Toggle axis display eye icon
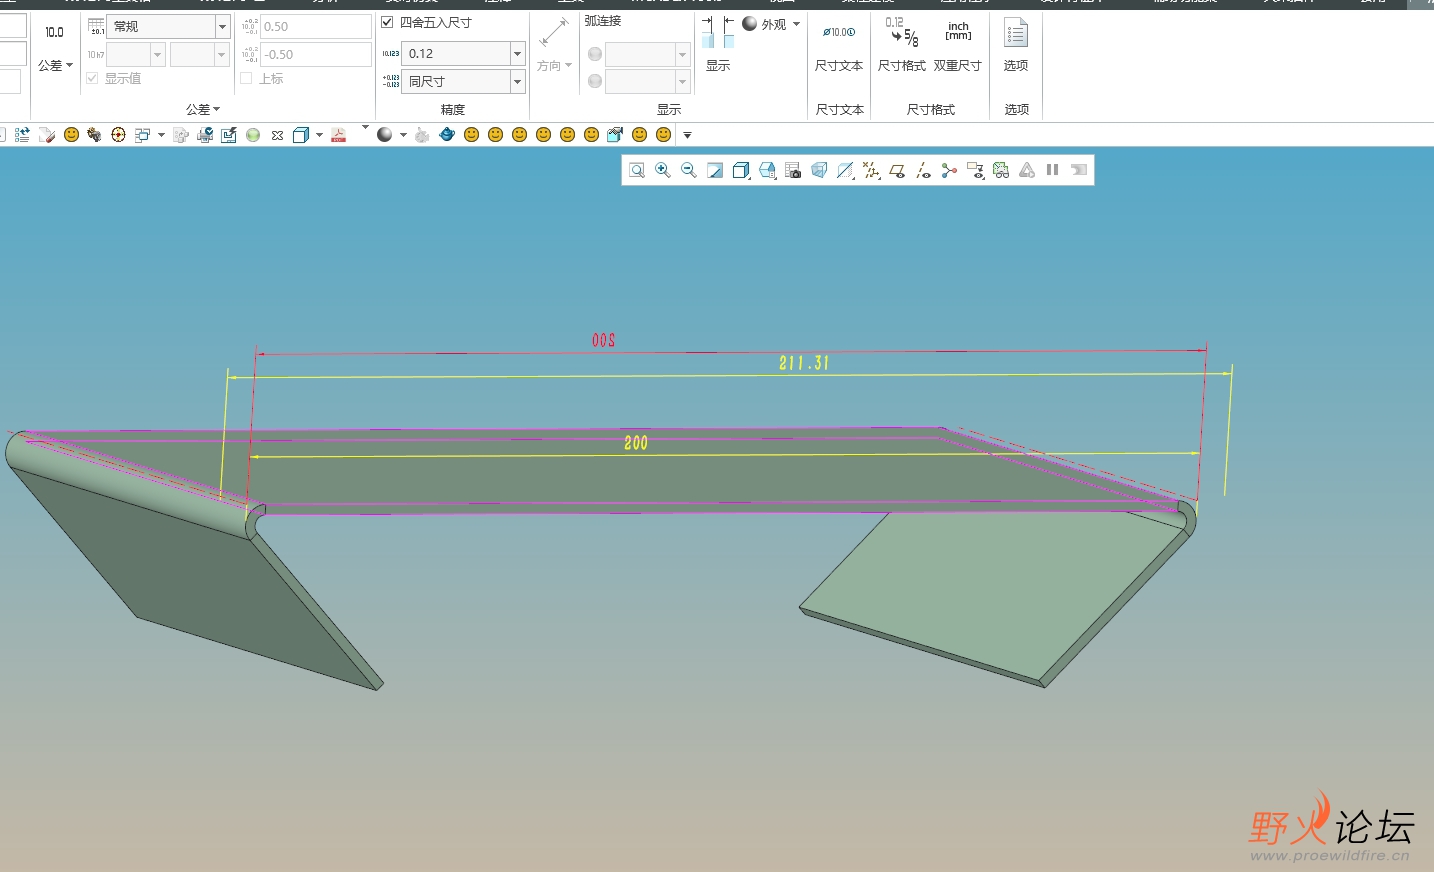Screen dimensions: 1434x872 tap(923, 170)
